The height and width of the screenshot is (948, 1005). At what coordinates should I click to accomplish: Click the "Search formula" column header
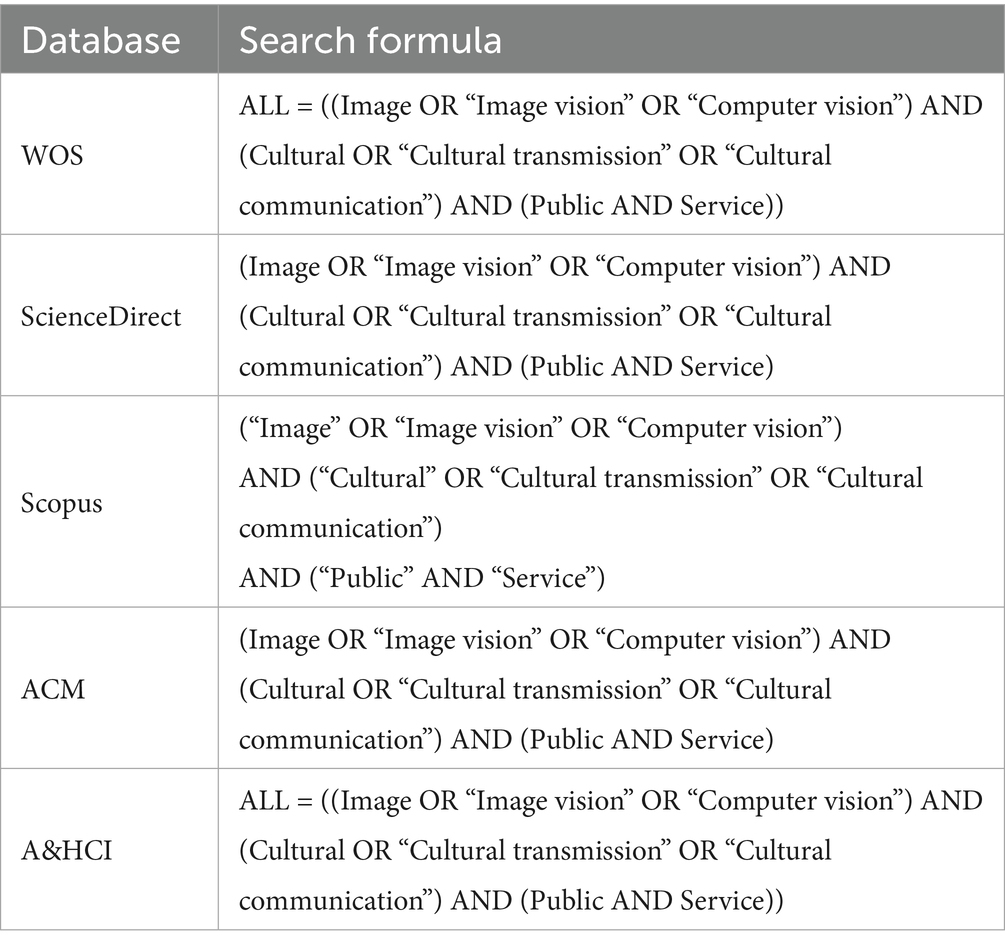coord(370,39)
